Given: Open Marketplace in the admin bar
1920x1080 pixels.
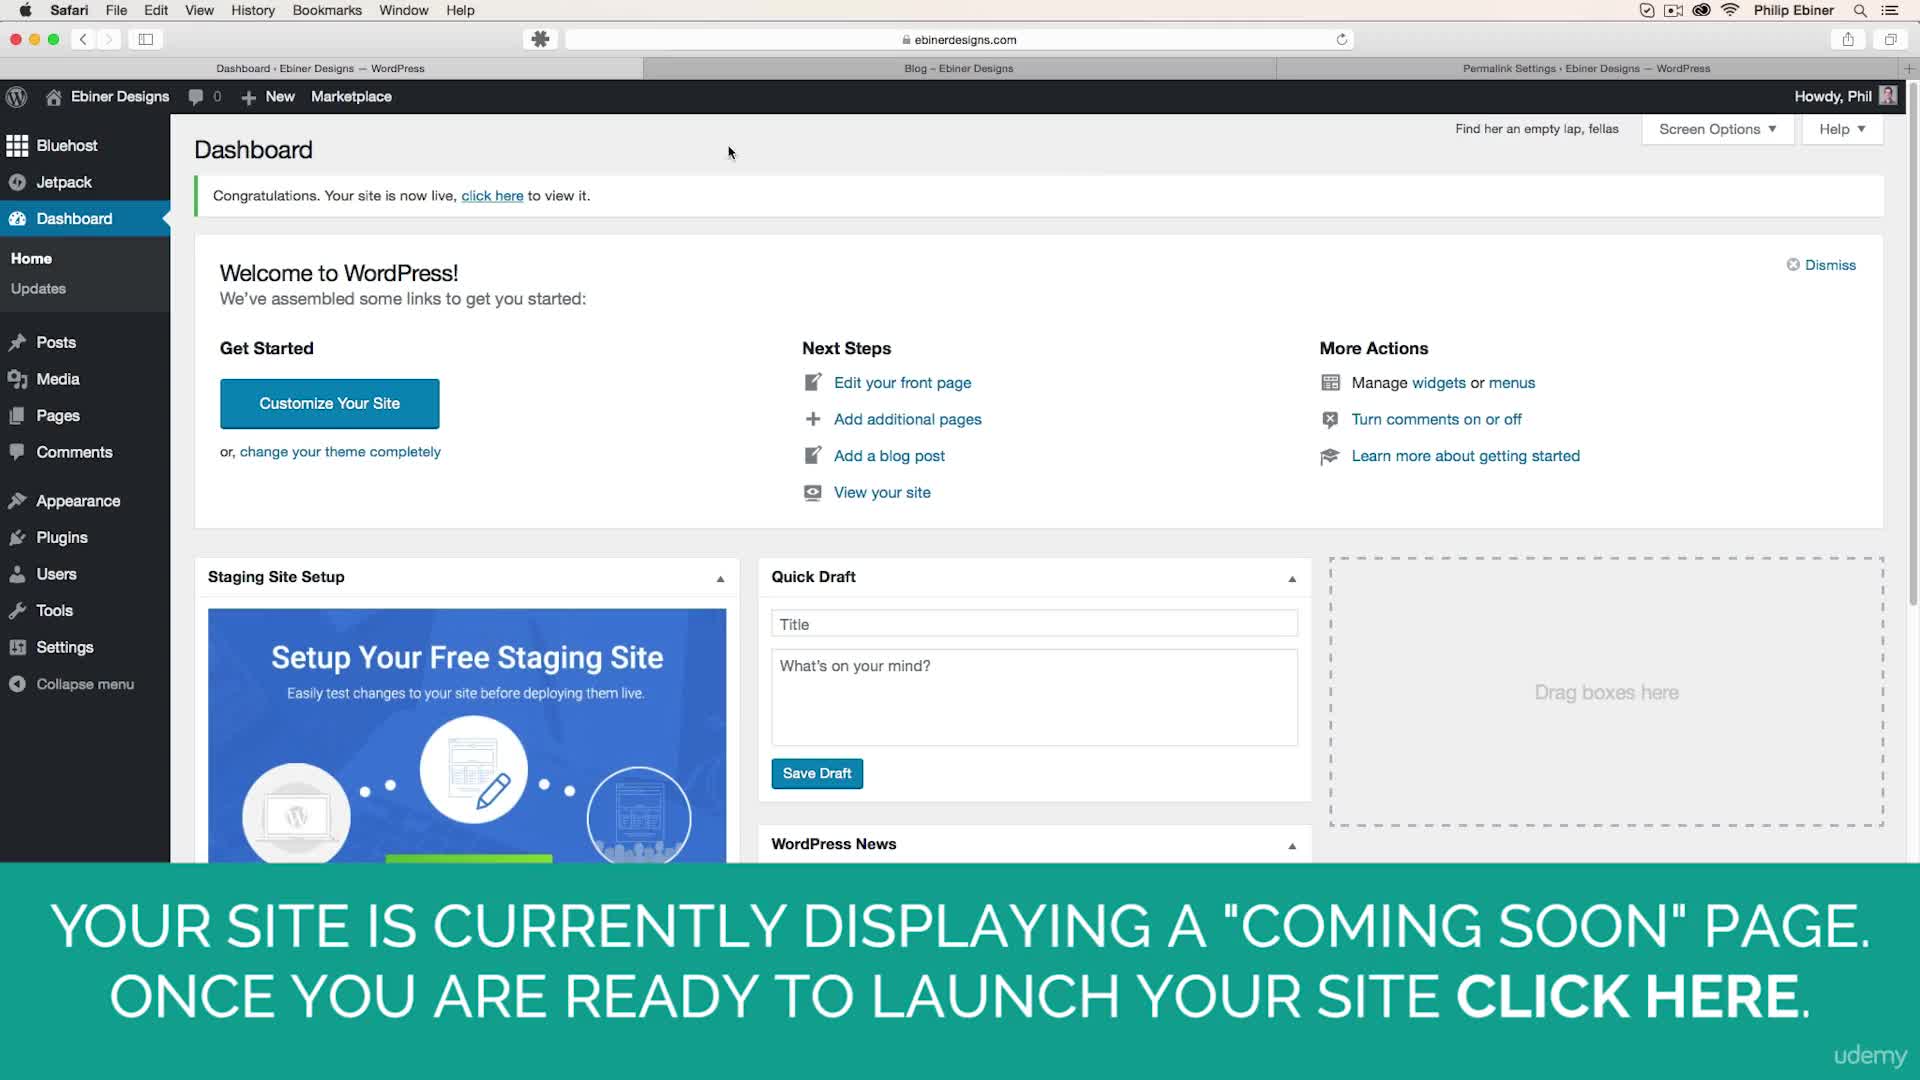Looking at the screenshot, I should point(351,97).
